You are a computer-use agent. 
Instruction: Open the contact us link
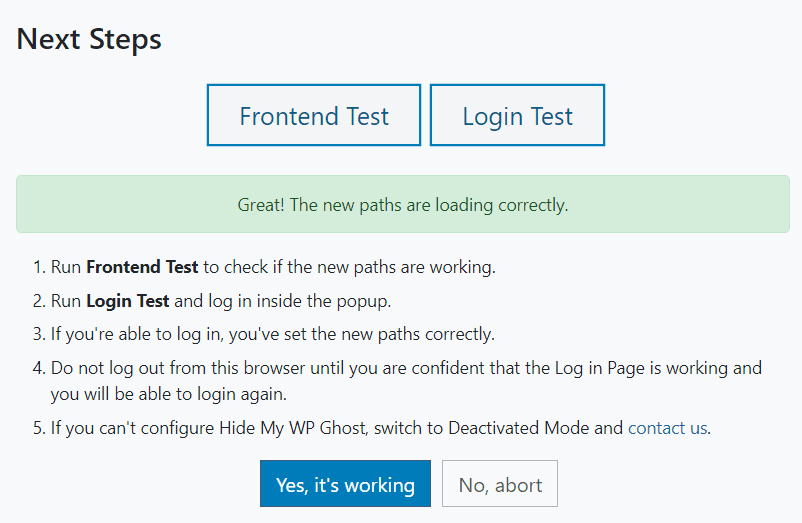pos(667,428)
